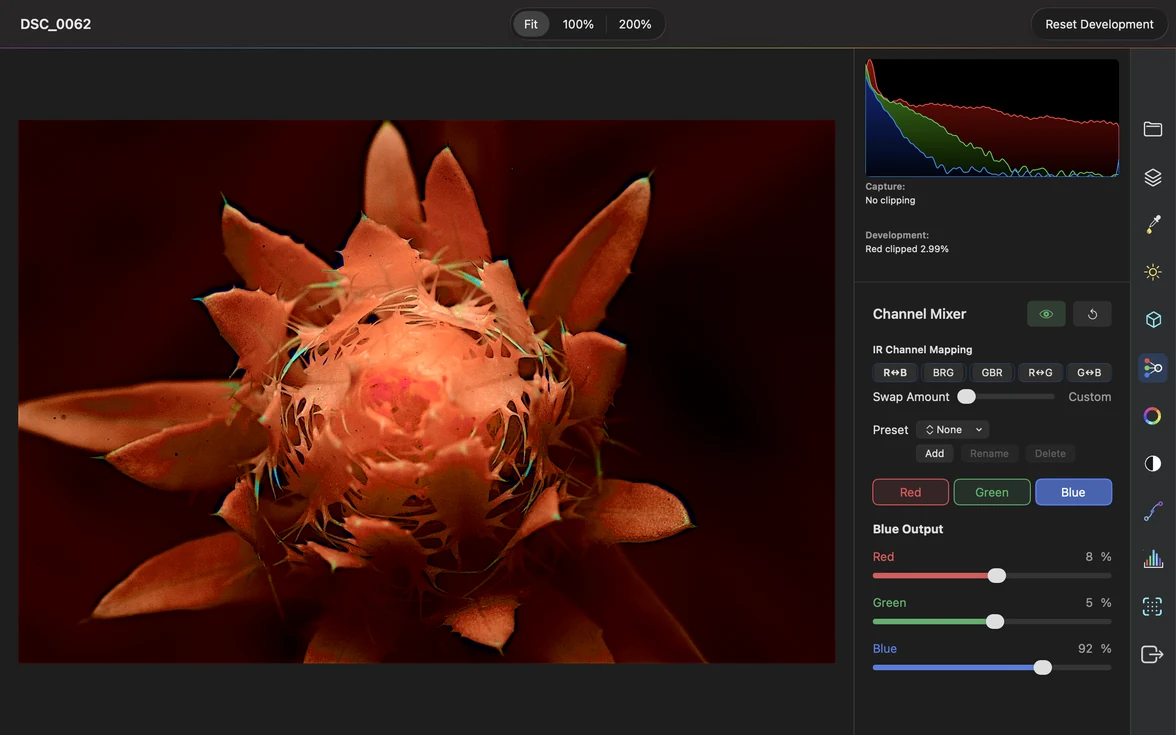
Task: Open the sun exposure panel icon
Action: pos(1153,272)
